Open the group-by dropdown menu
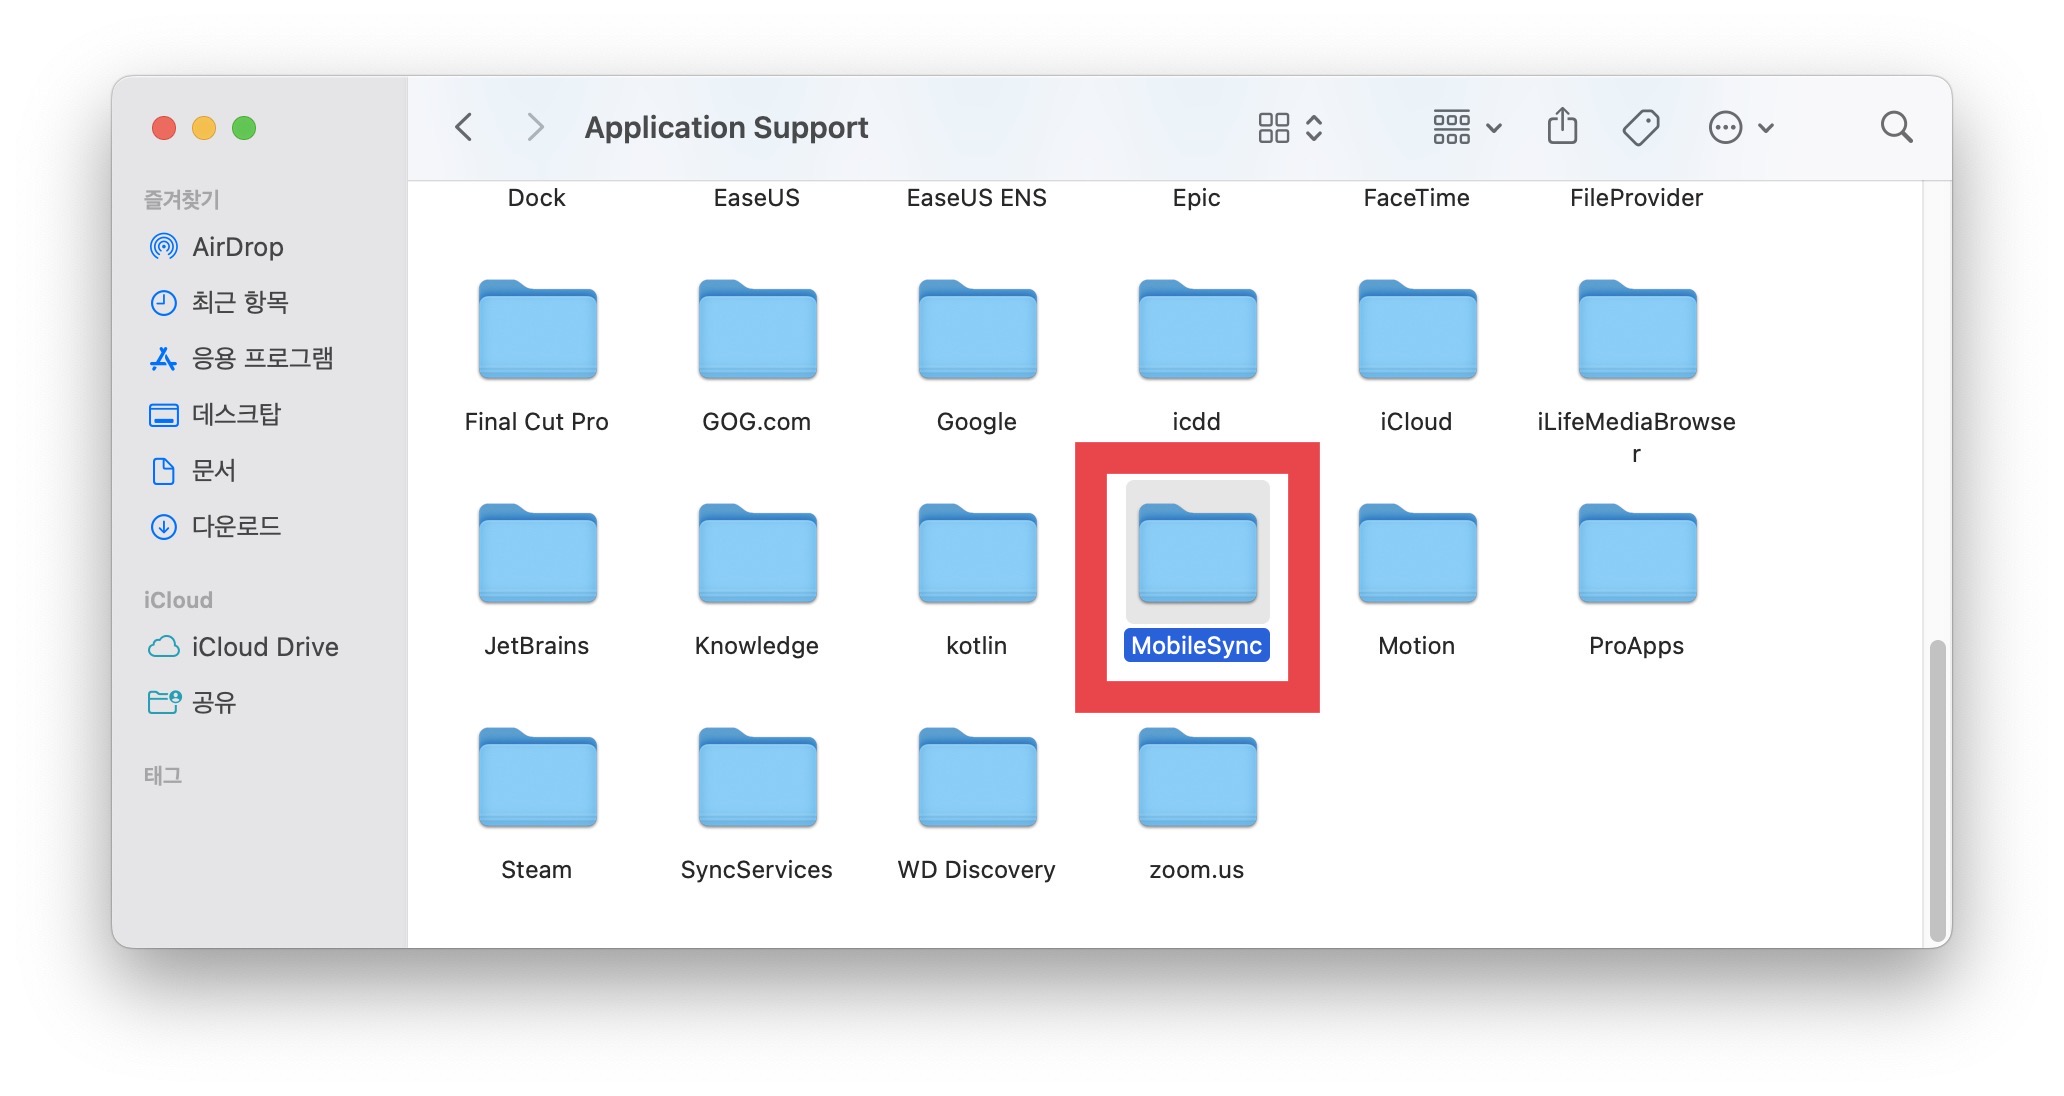Screen dimensions: 2064x1096 click(1466, 127)
